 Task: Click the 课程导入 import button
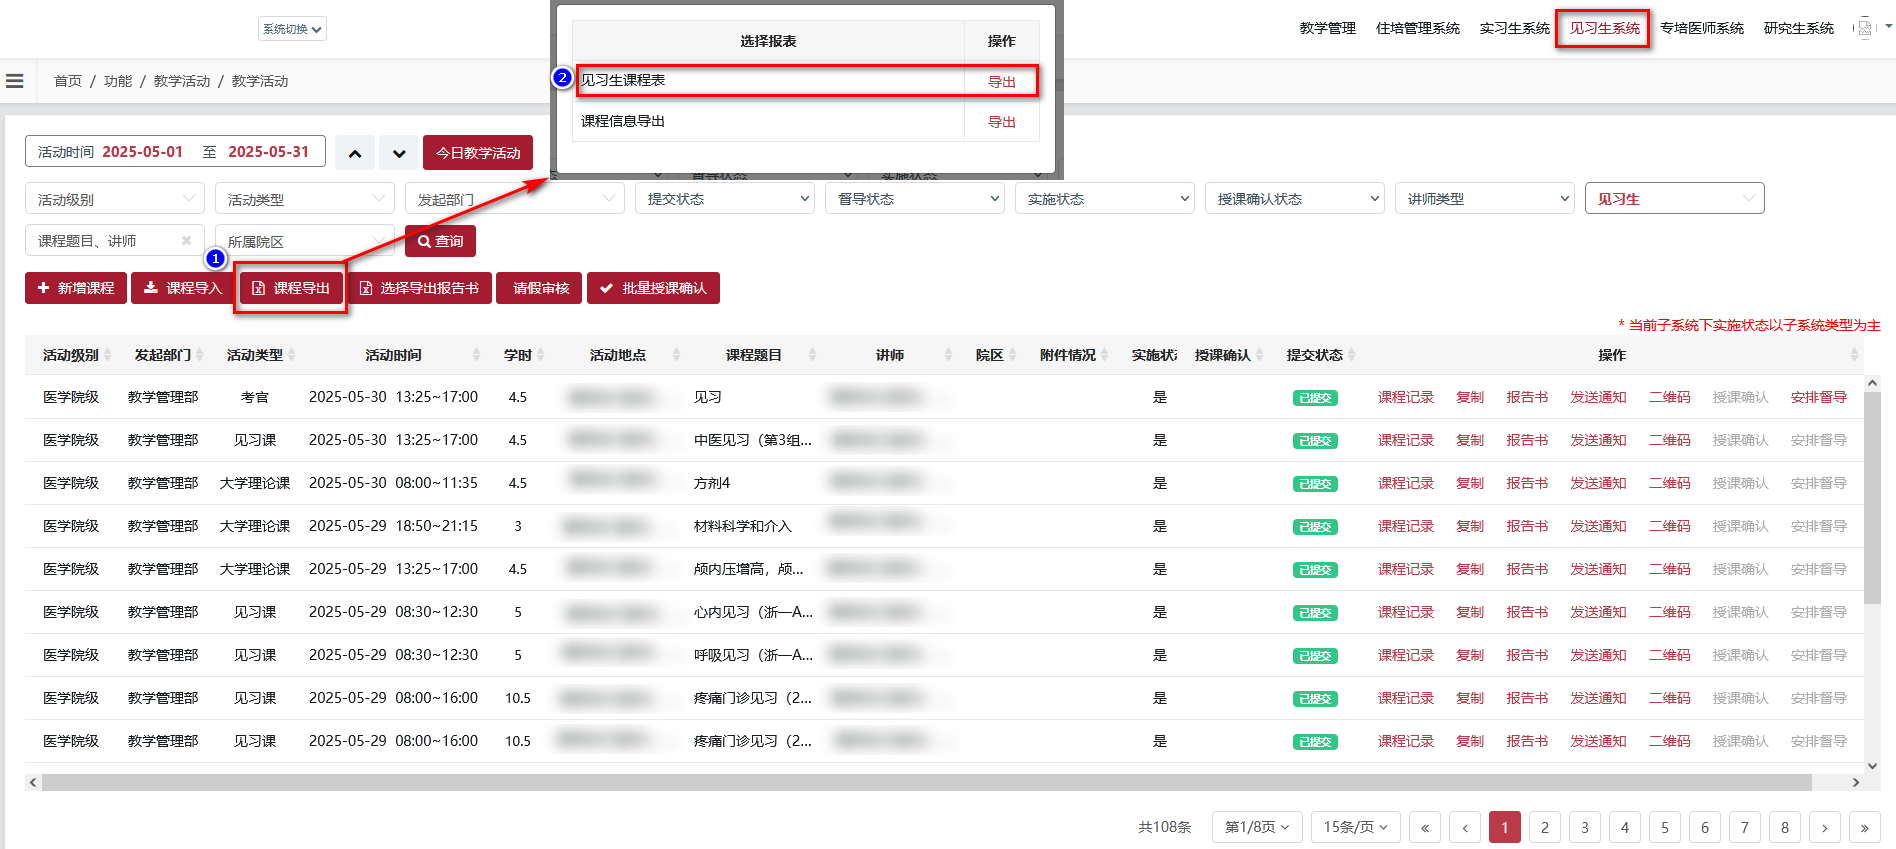click(183, 288)
